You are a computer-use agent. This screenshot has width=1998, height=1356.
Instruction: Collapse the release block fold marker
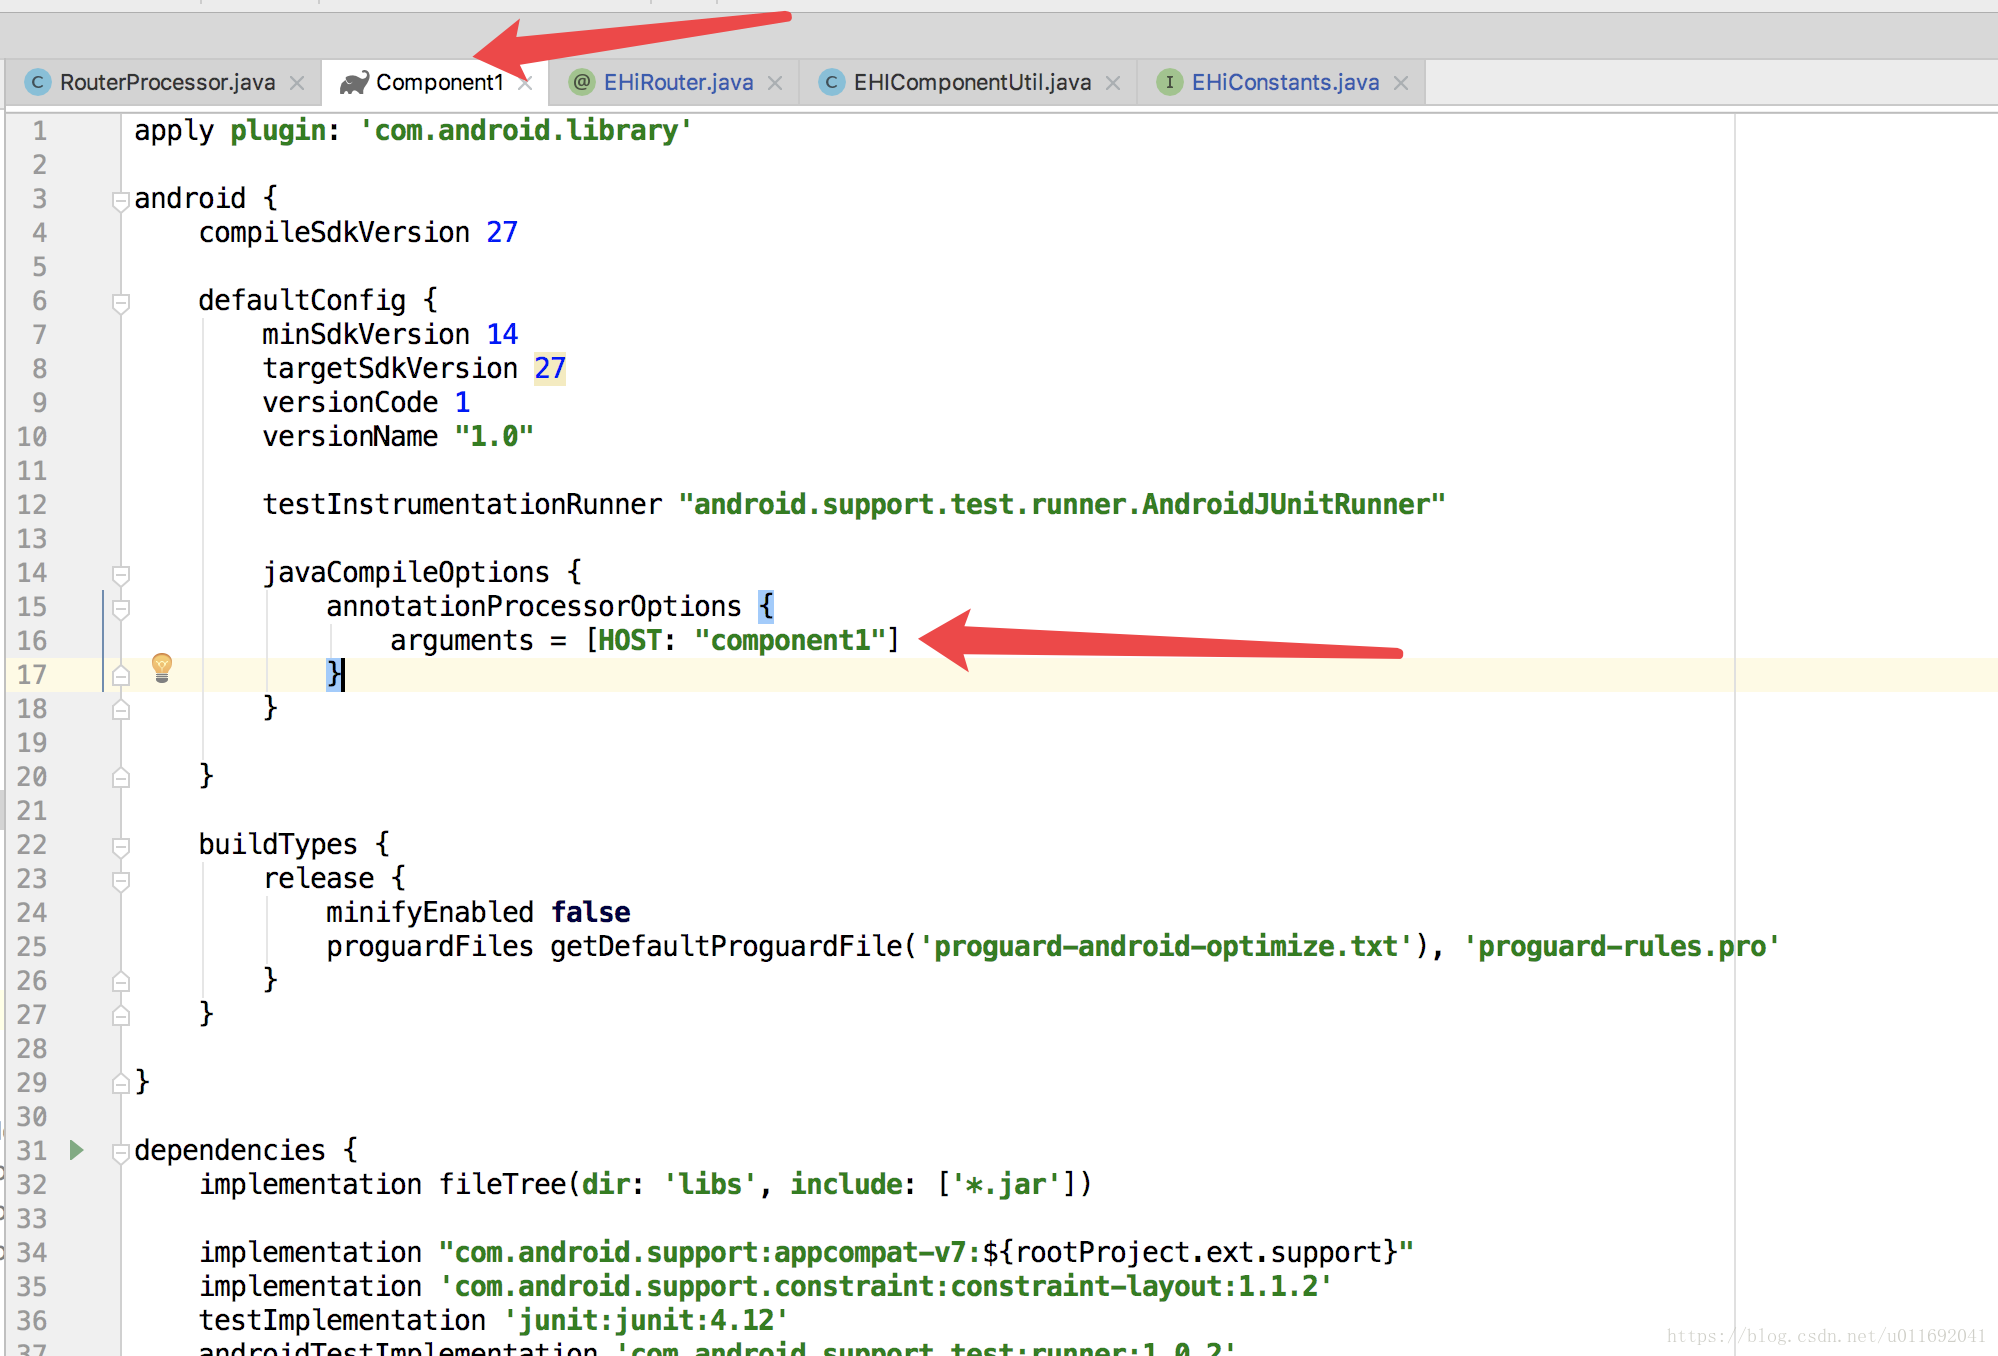(120, 880)
